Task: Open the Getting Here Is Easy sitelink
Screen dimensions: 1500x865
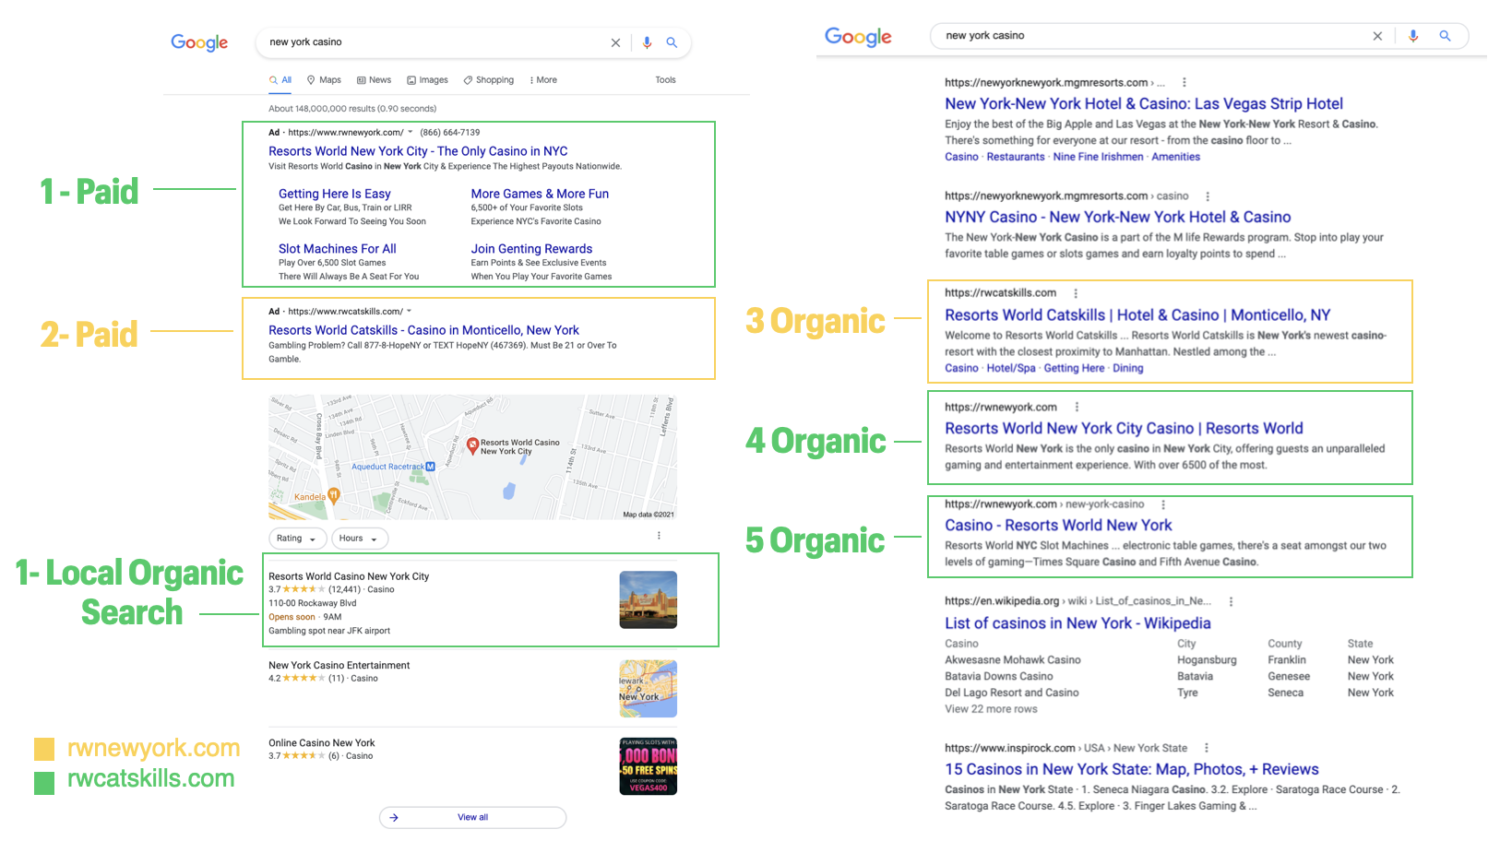Action: tap(334, 194)
